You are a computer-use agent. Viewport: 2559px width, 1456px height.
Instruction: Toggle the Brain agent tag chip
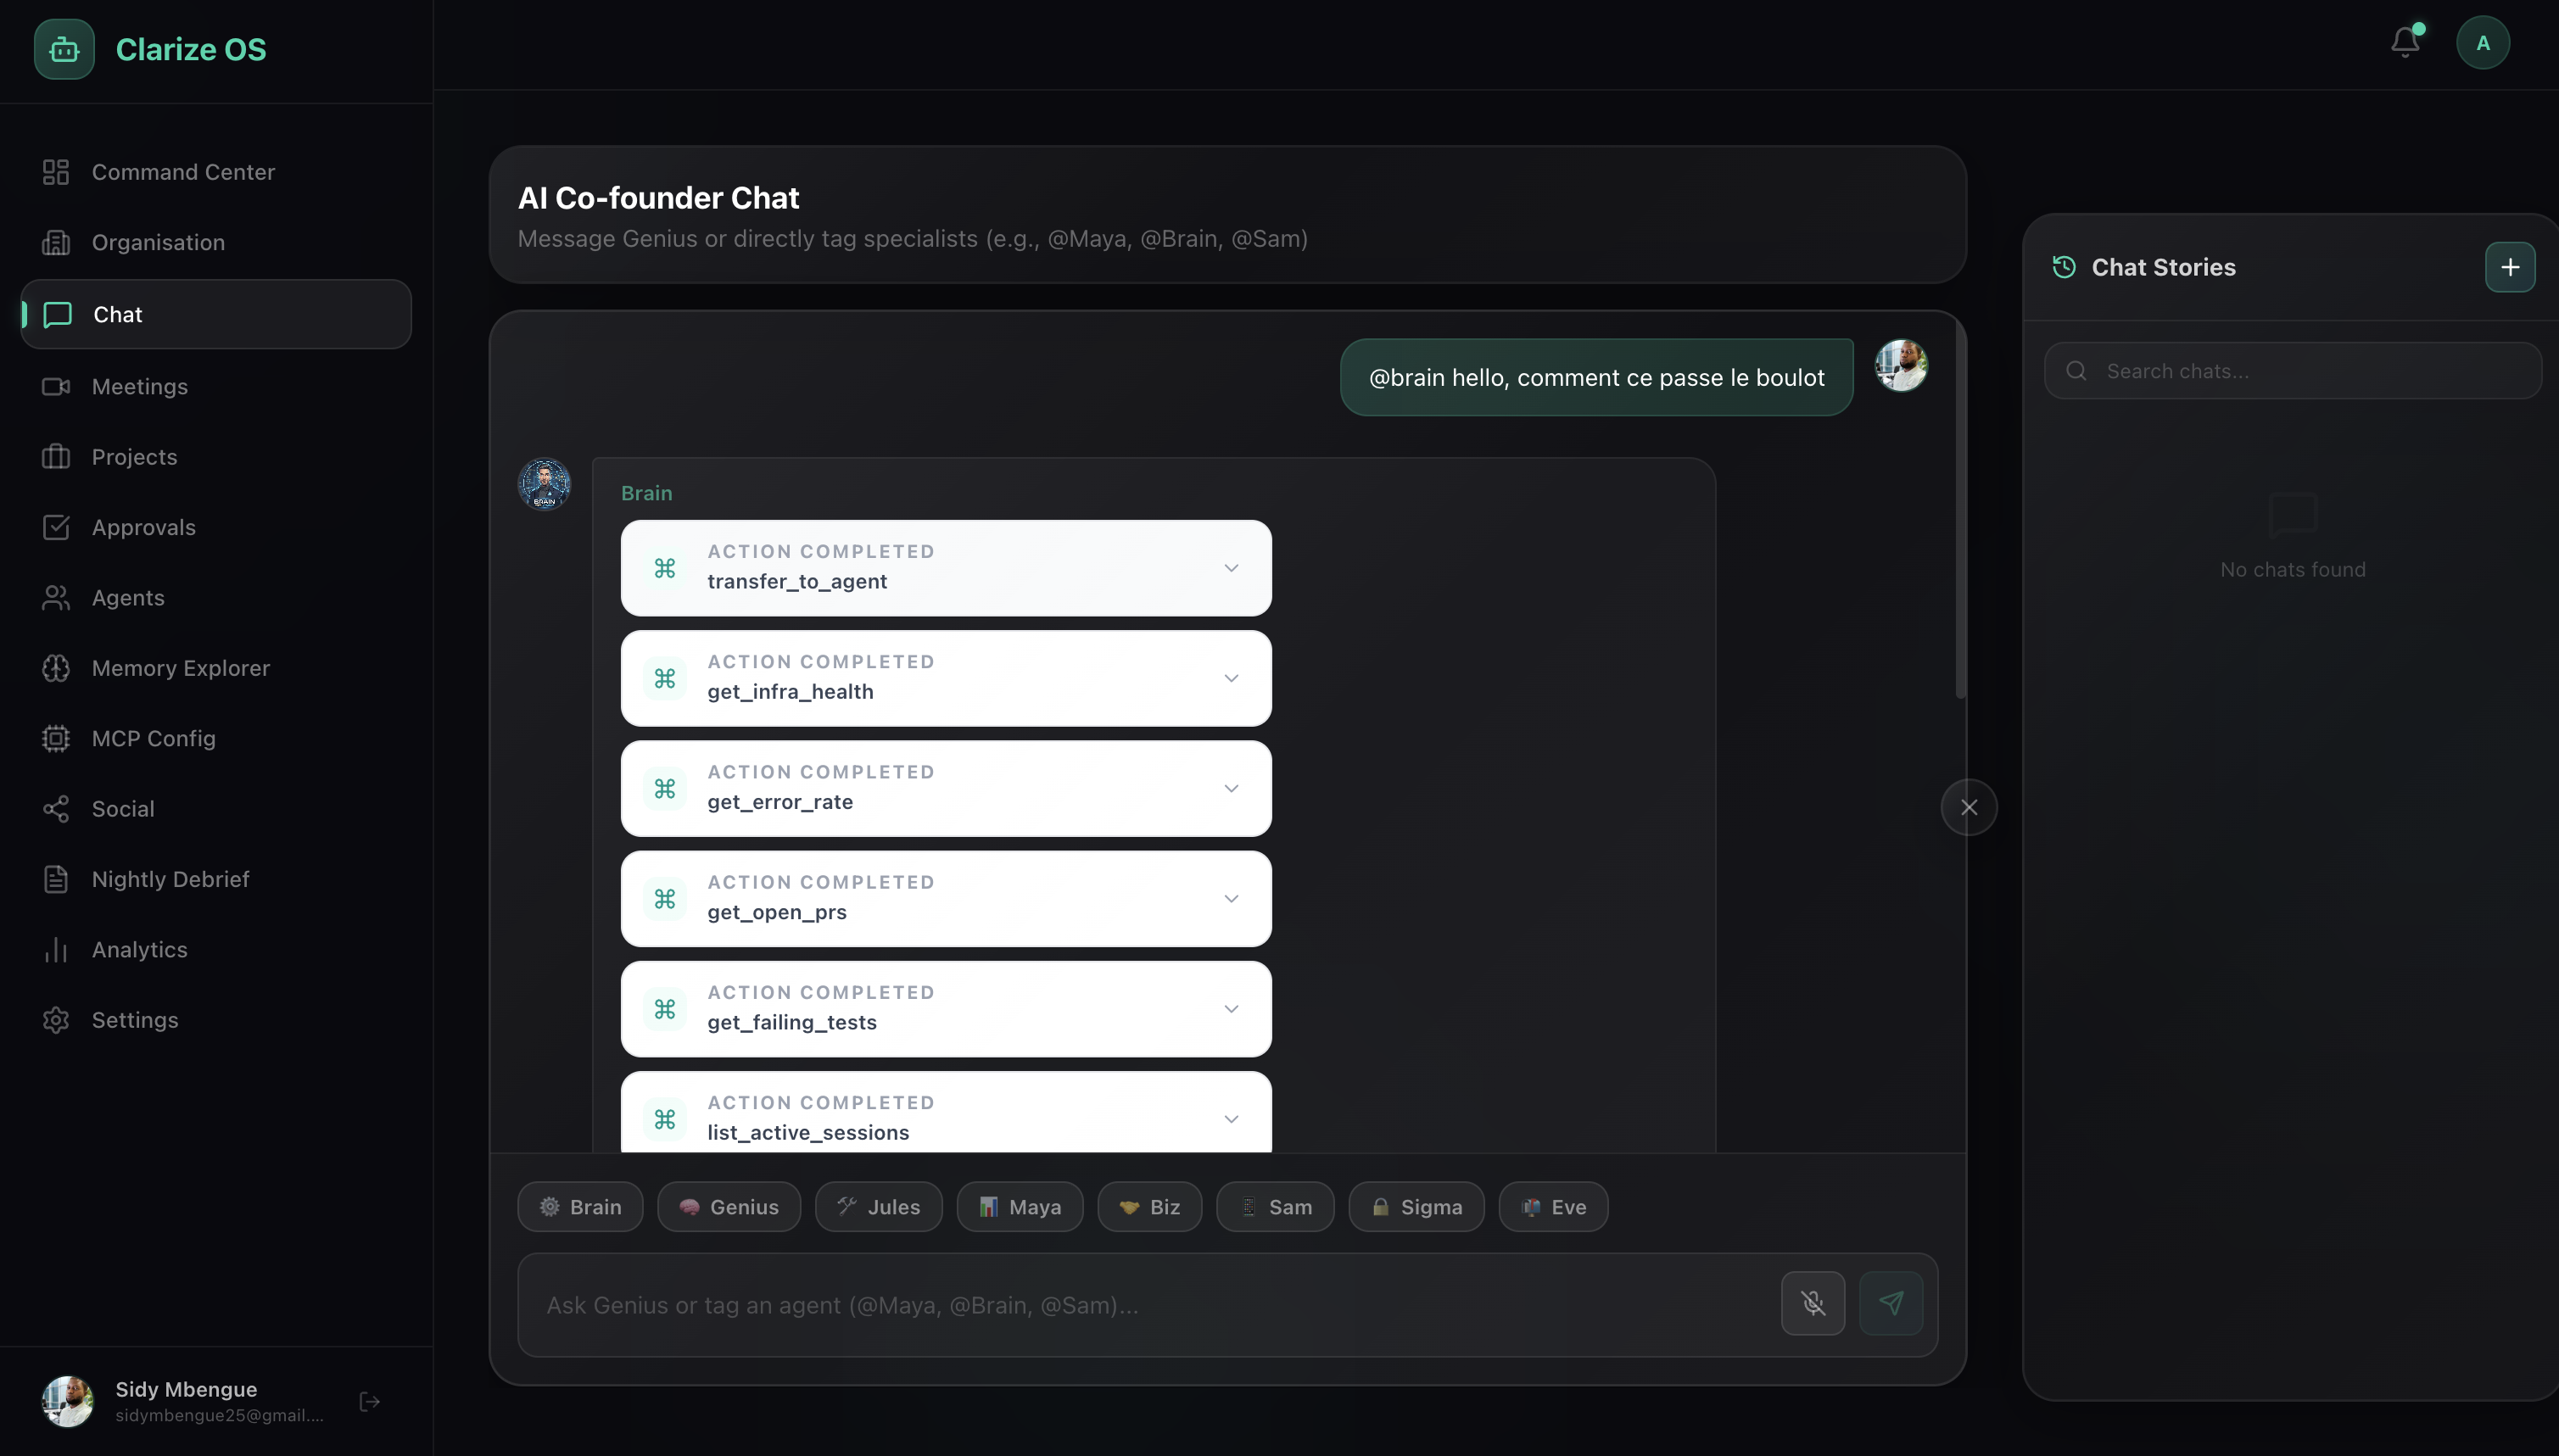pos(580,1207)
